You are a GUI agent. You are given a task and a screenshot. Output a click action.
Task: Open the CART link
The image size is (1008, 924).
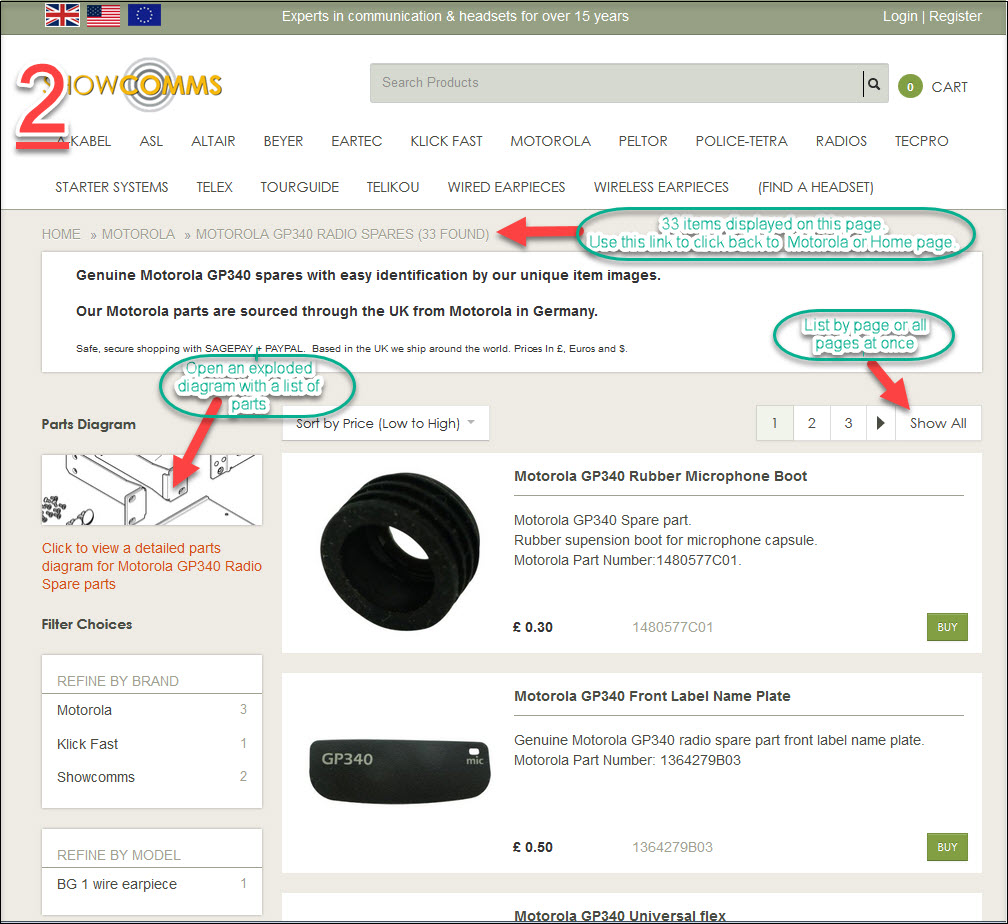tap(949, 87)
